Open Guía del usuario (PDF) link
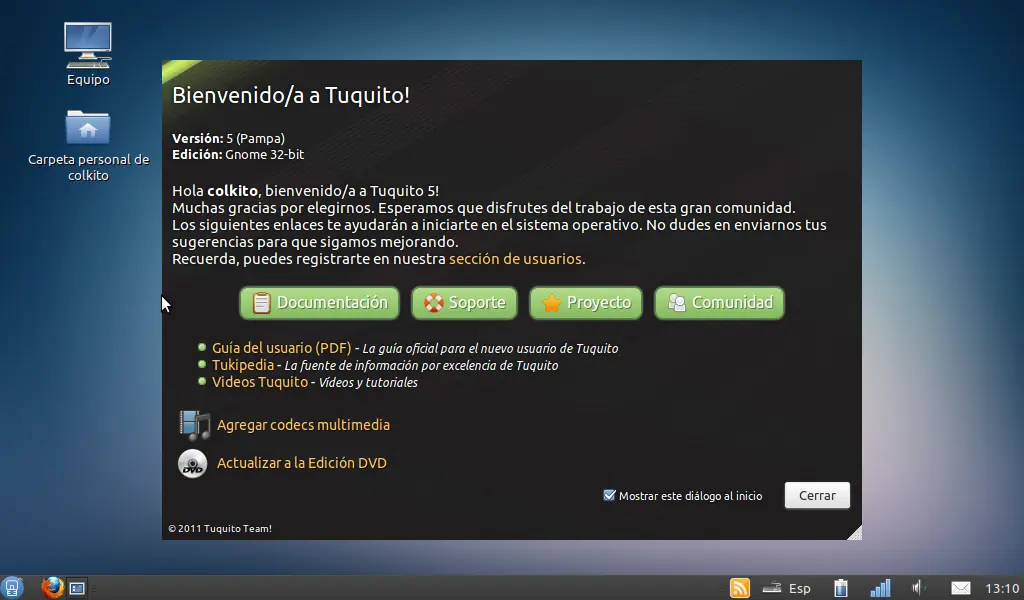This screenshot has height=600, width=1024. pos(281,348)
